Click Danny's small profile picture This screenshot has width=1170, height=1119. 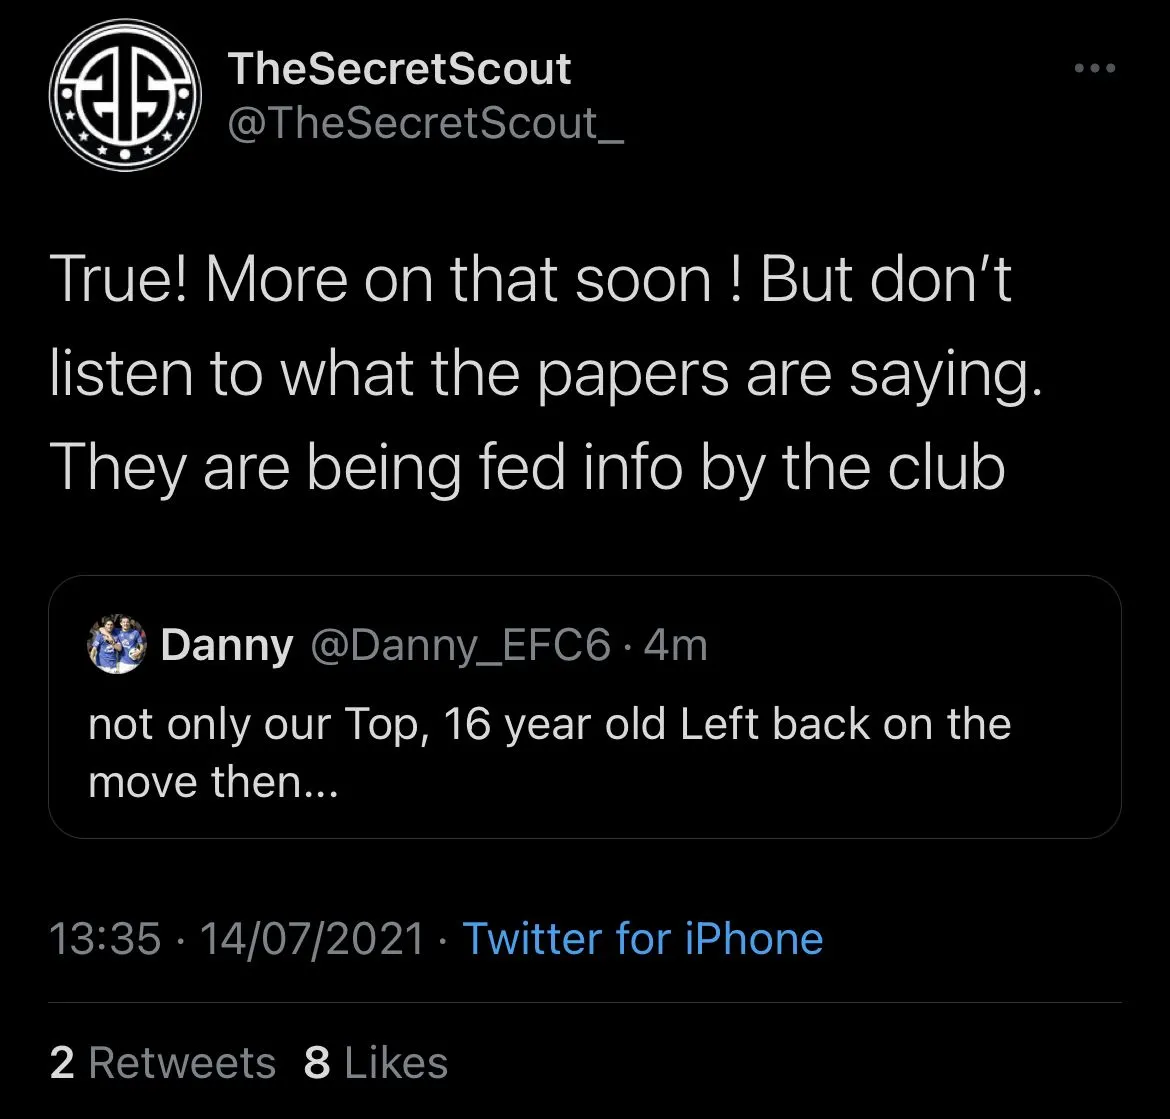click(117, 645)
